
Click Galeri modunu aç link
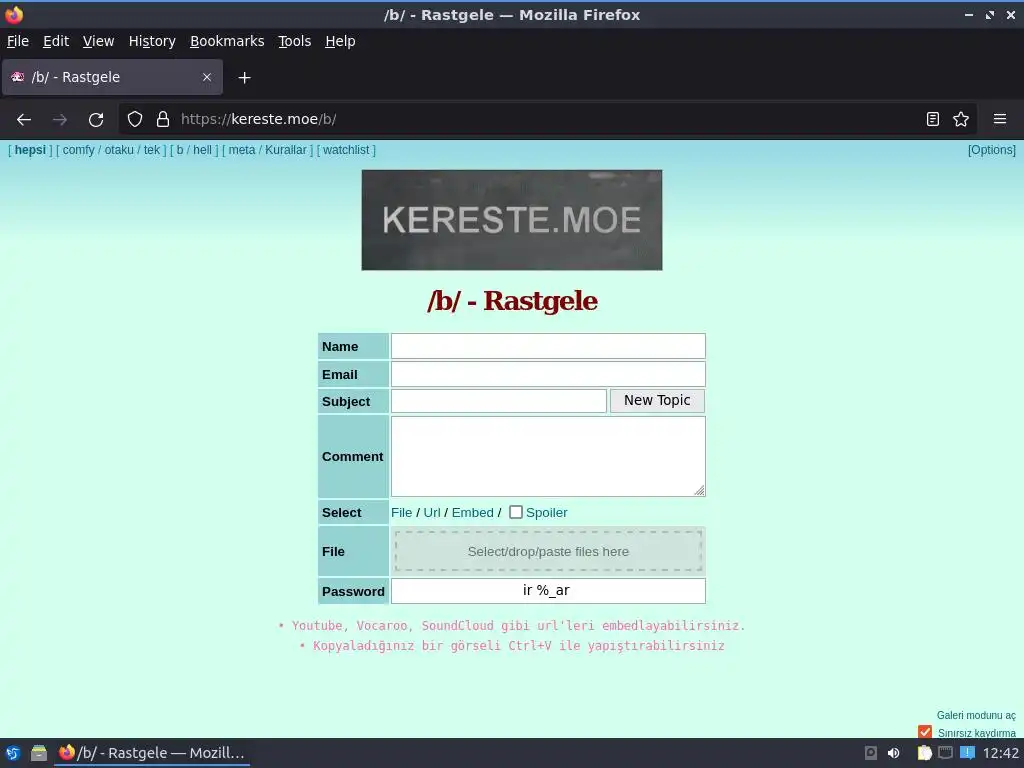[x=976, y=715]
